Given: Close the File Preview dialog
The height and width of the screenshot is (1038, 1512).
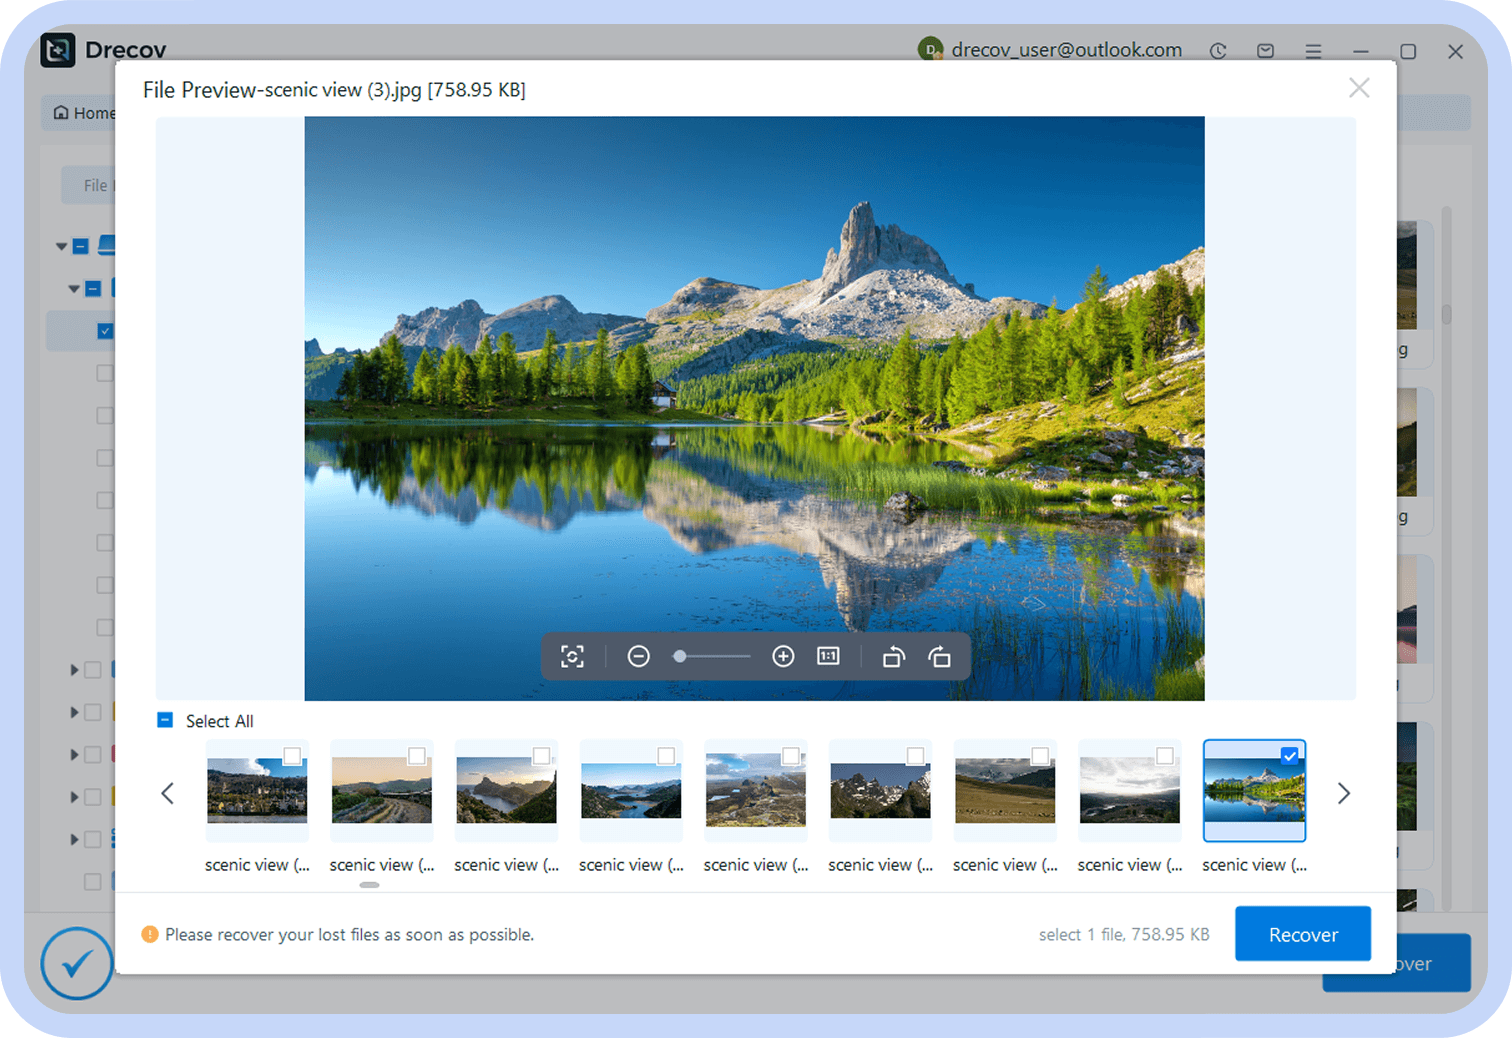Looking at the screenshot, I should 1358,88.
